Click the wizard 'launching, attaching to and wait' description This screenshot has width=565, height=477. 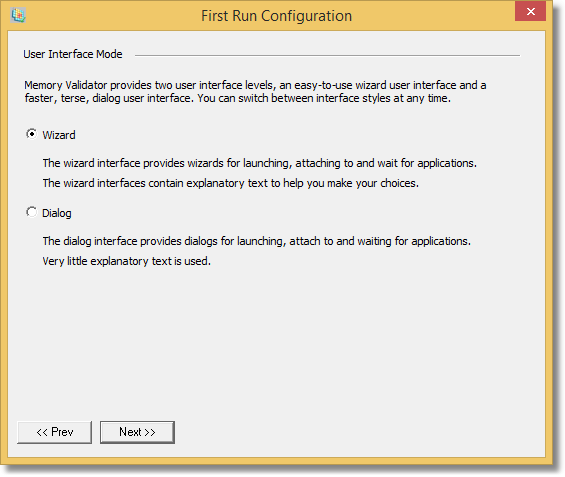(x=259, y=163)
